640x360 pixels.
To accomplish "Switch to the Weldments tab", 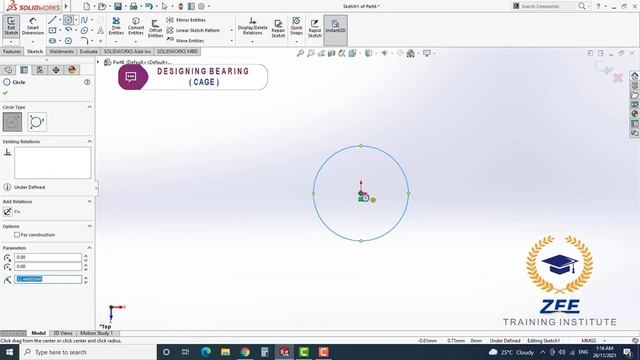I will click(x=61, y=51).
